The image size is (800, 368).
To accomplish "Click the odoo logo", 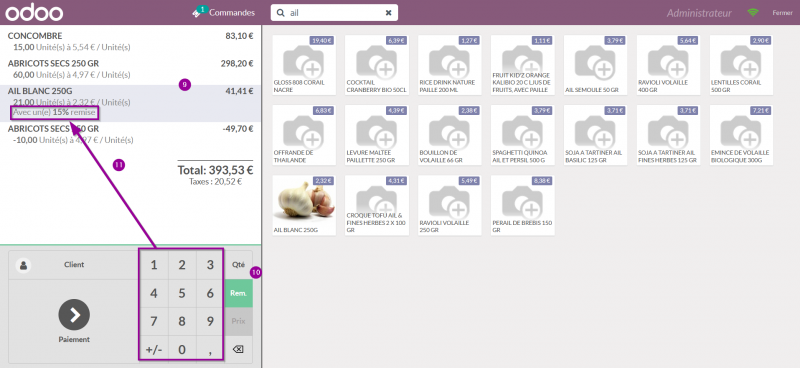I will click(34, 12).
